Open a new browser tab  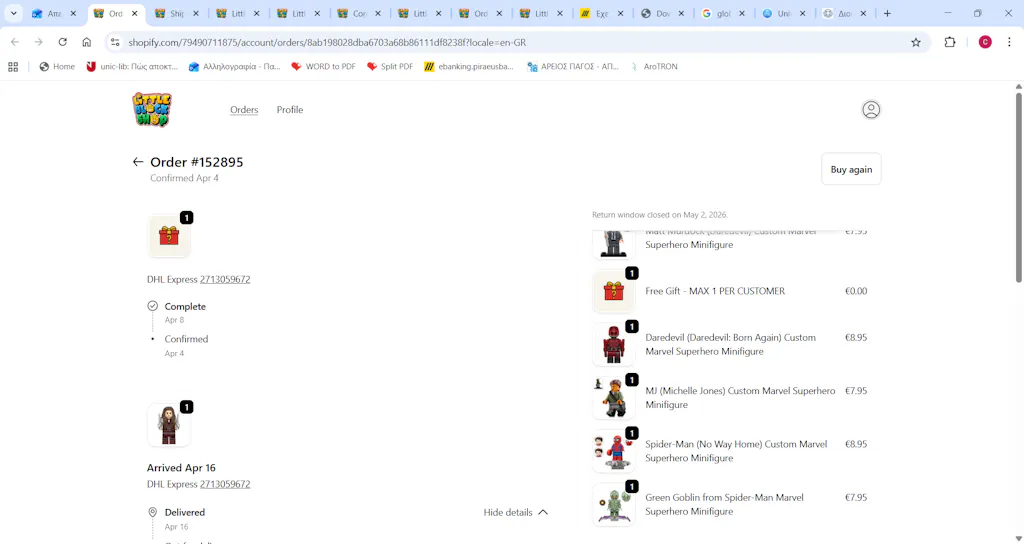point(887,13)
